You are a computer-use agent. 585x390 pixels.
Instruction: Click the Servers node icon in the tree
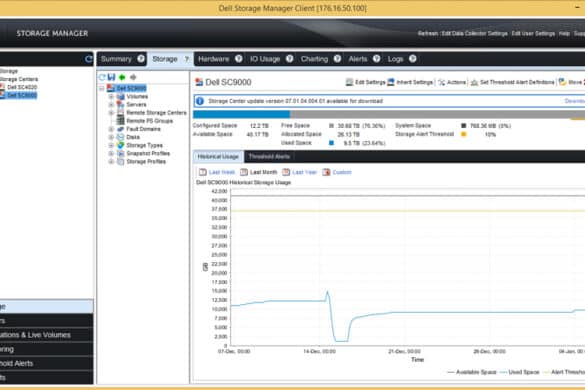click(121, 104)
